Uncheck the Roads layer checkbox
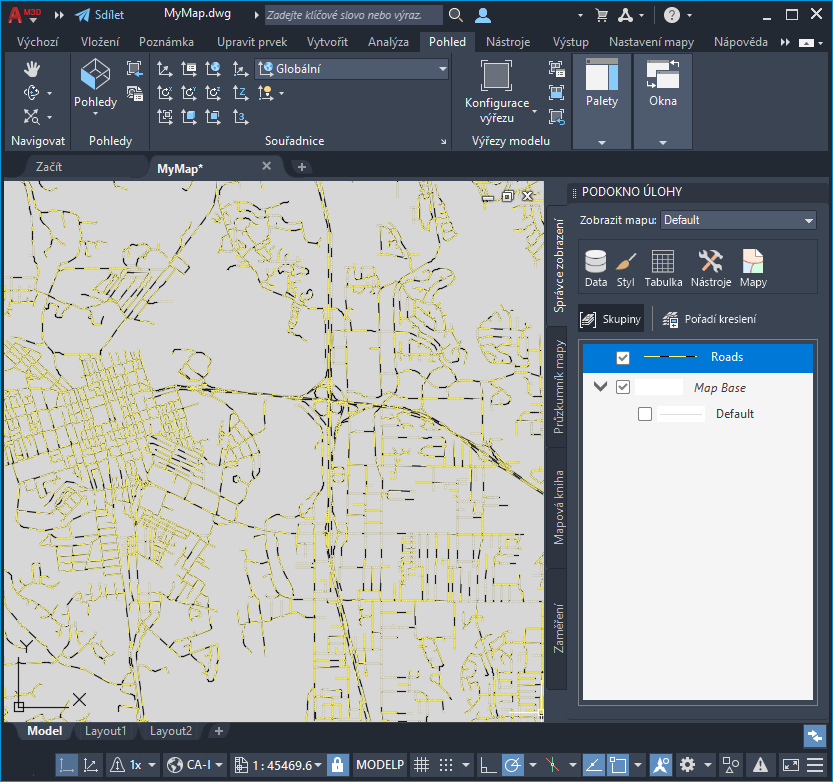 tap(623, 358)
